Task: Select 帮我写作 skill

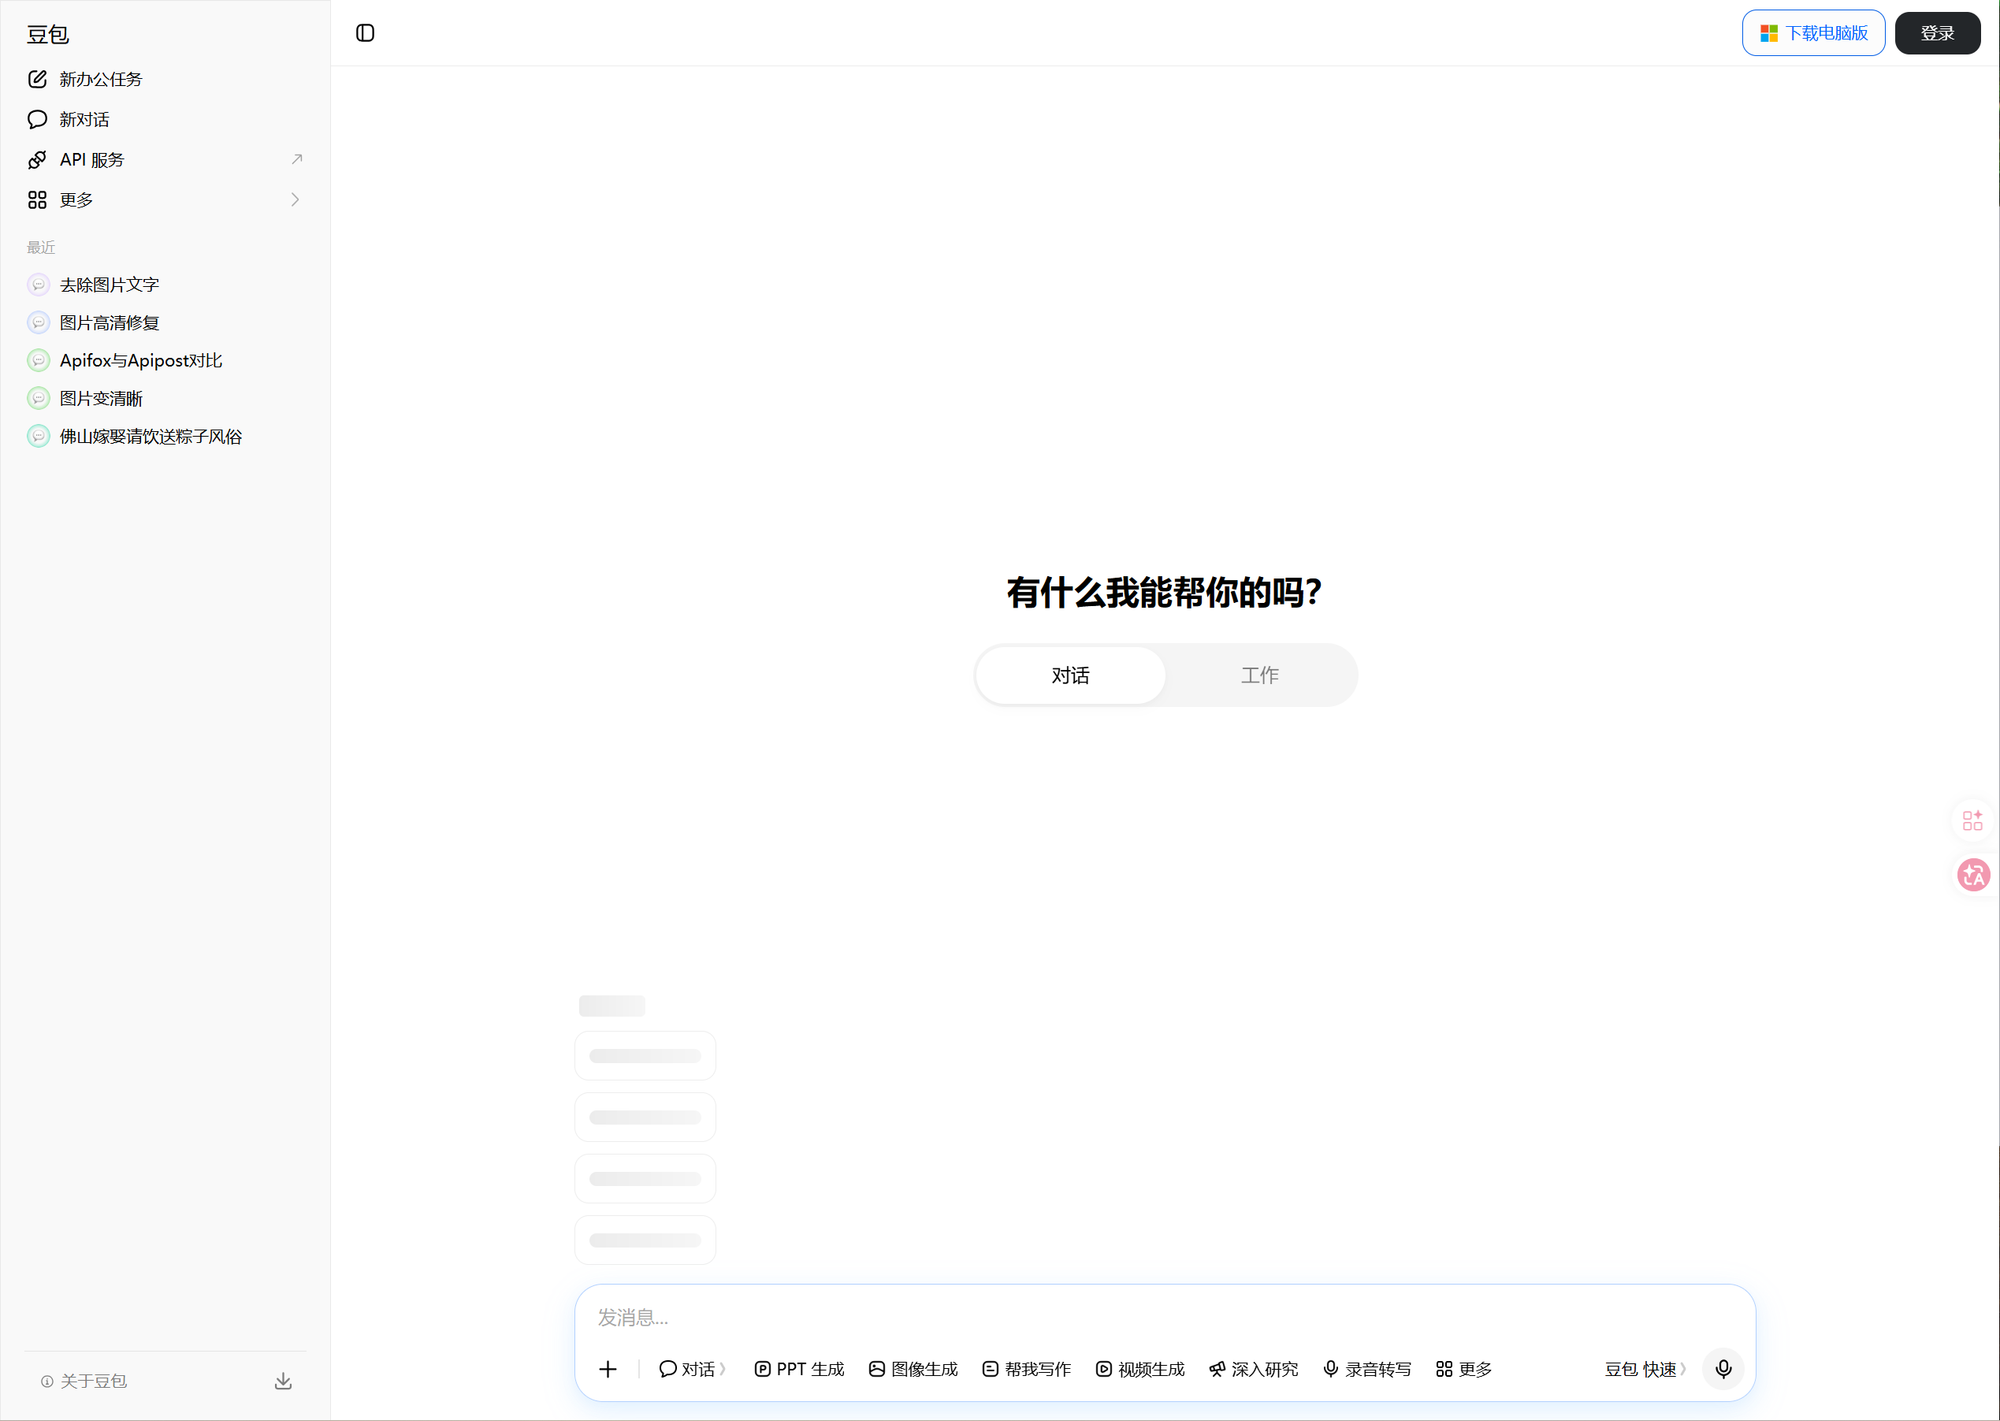Action: coord(1026,1369)
